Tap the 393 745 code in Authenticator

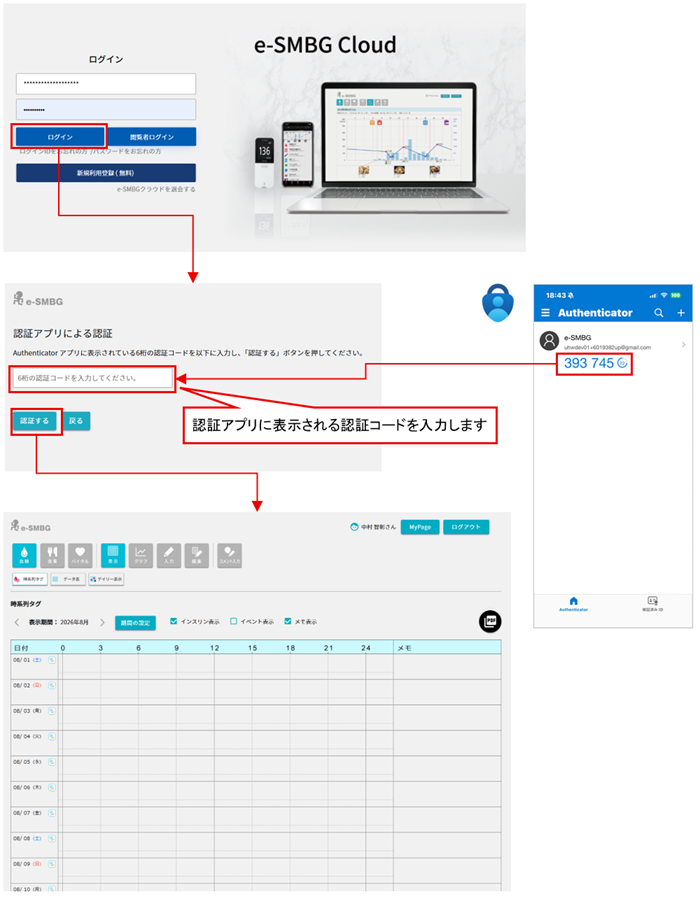589,363
